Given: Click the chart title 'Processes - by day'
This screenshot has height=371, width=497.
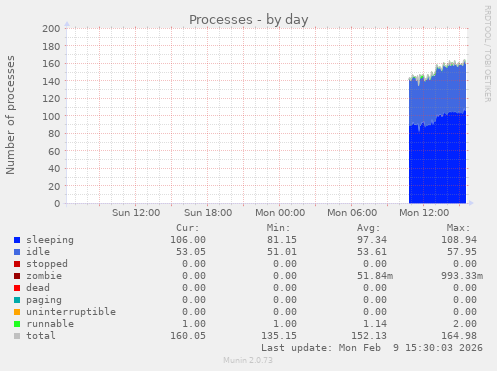Looking at the screenshot, I should (249, 20).
